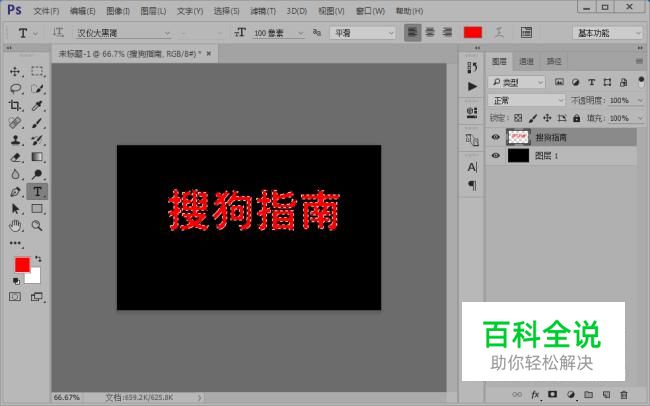This screenshot has height=406, width=650.
Task: Lock transparent pixels of layer
Action: click(518, 118)
